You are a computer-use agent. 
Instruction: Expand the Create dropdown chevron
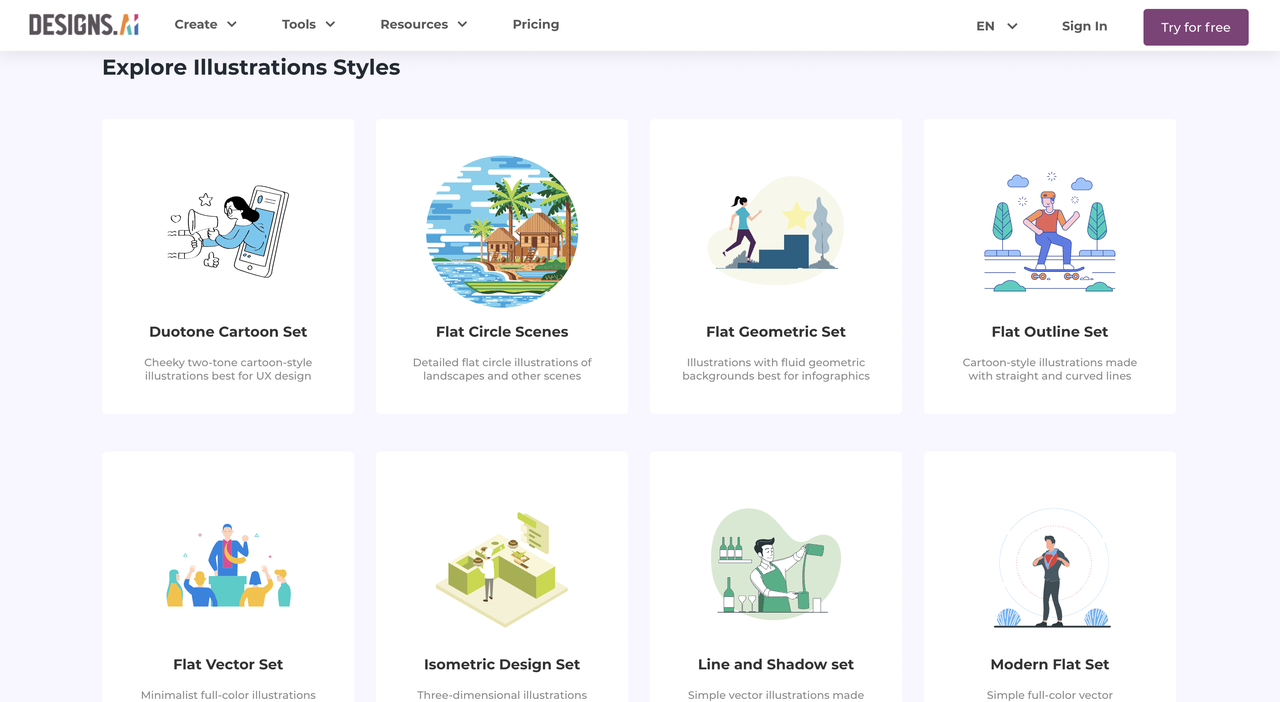(232, 24)
